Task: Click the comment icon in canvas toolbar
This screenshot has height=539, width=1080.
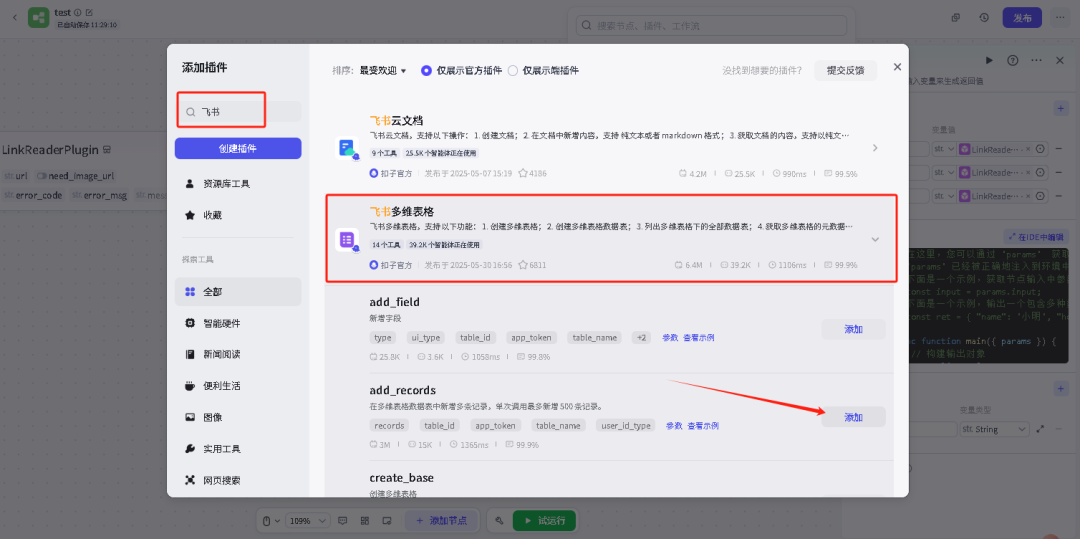Action: (x=343, y=520)
